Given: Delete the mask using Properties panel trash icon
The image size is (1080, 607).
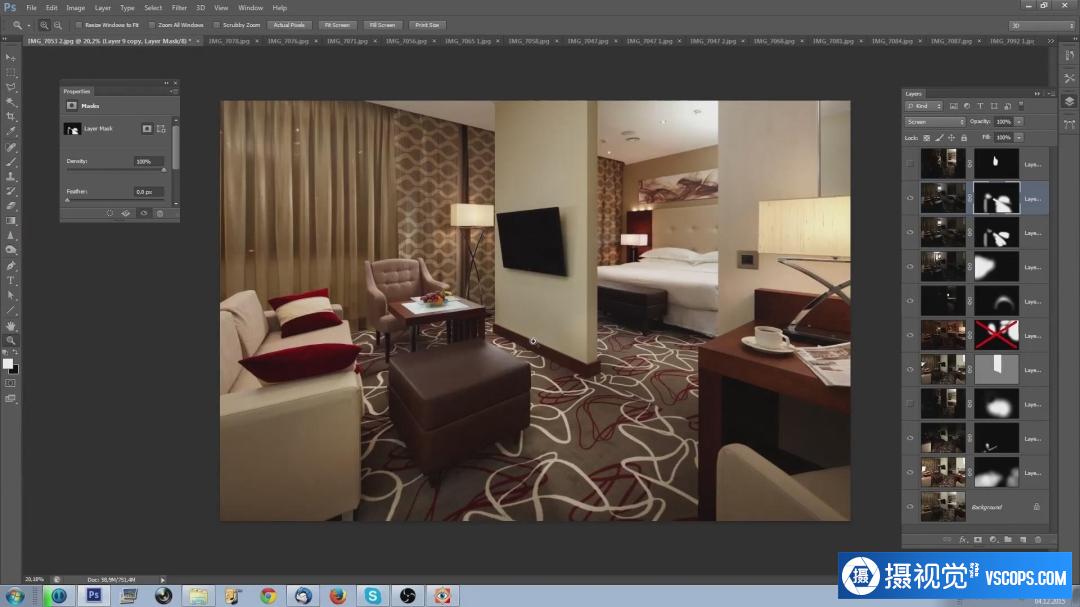Looking at the screenshot, I should [160, 214].
